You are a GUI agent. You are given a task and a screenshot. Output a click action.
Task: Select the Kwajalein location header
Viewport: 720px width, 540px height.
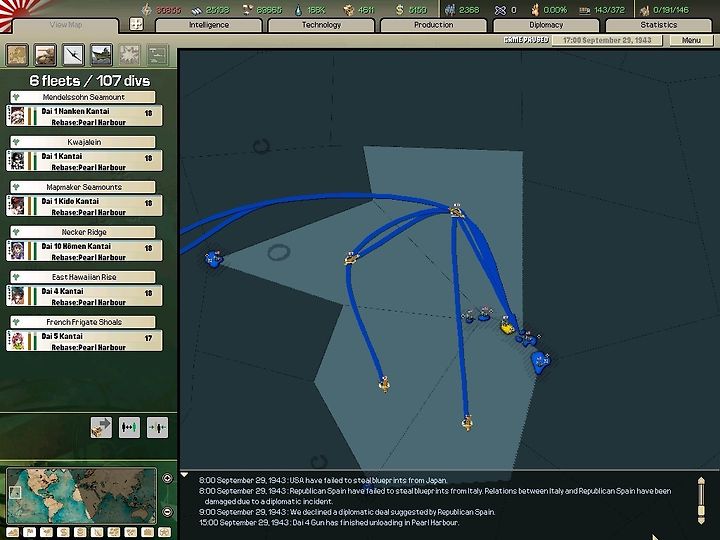coord(83,142)
